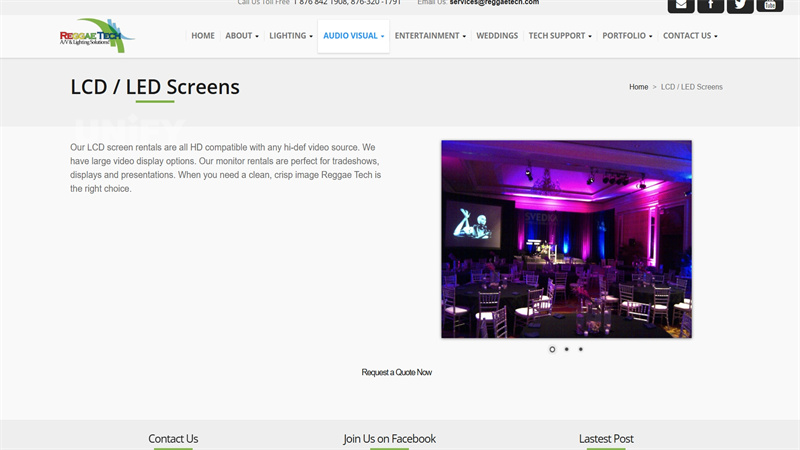Select the third slideshow dot
Screen dimensions: 800x450
(x=581, y=349)
